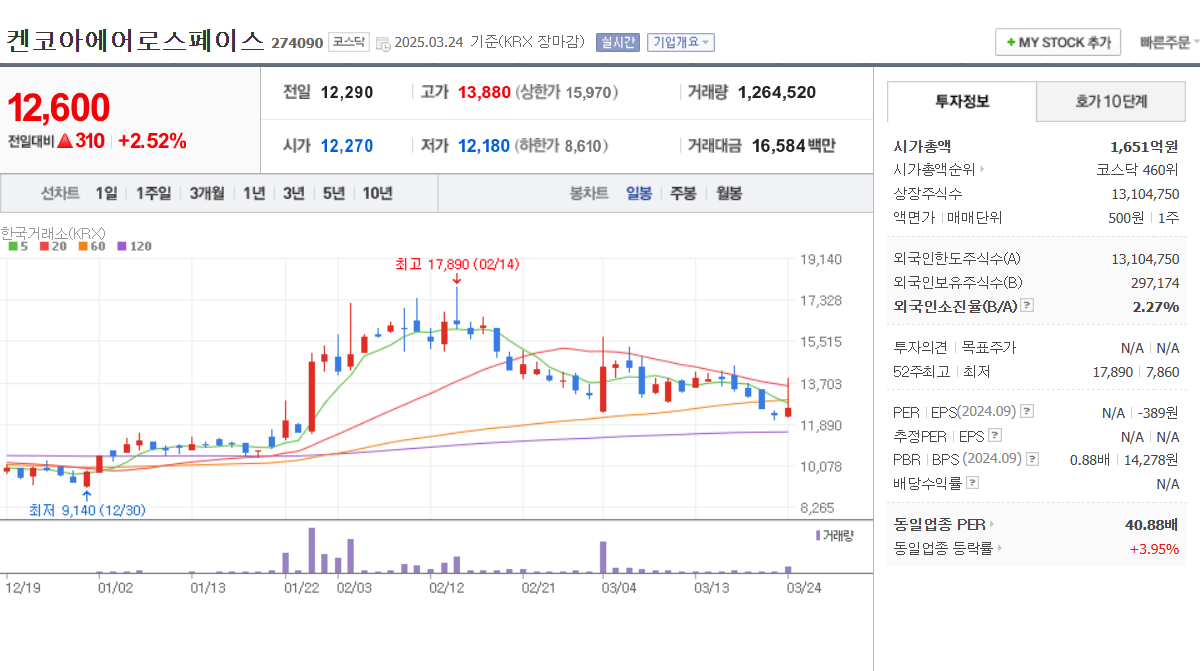
Task: Click the calendar icon beside the date
Action: point(383,43)
